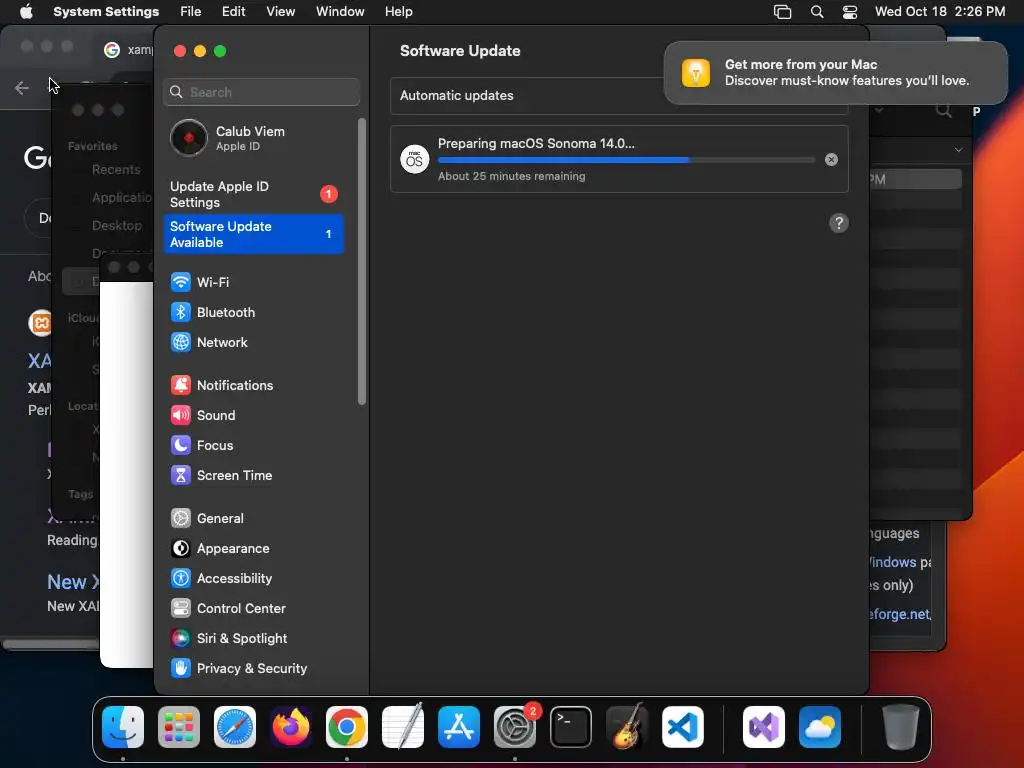Click System Settings icon in the Dock
Viewport: 1024px width, 768px height.
(x=515, y=727)
